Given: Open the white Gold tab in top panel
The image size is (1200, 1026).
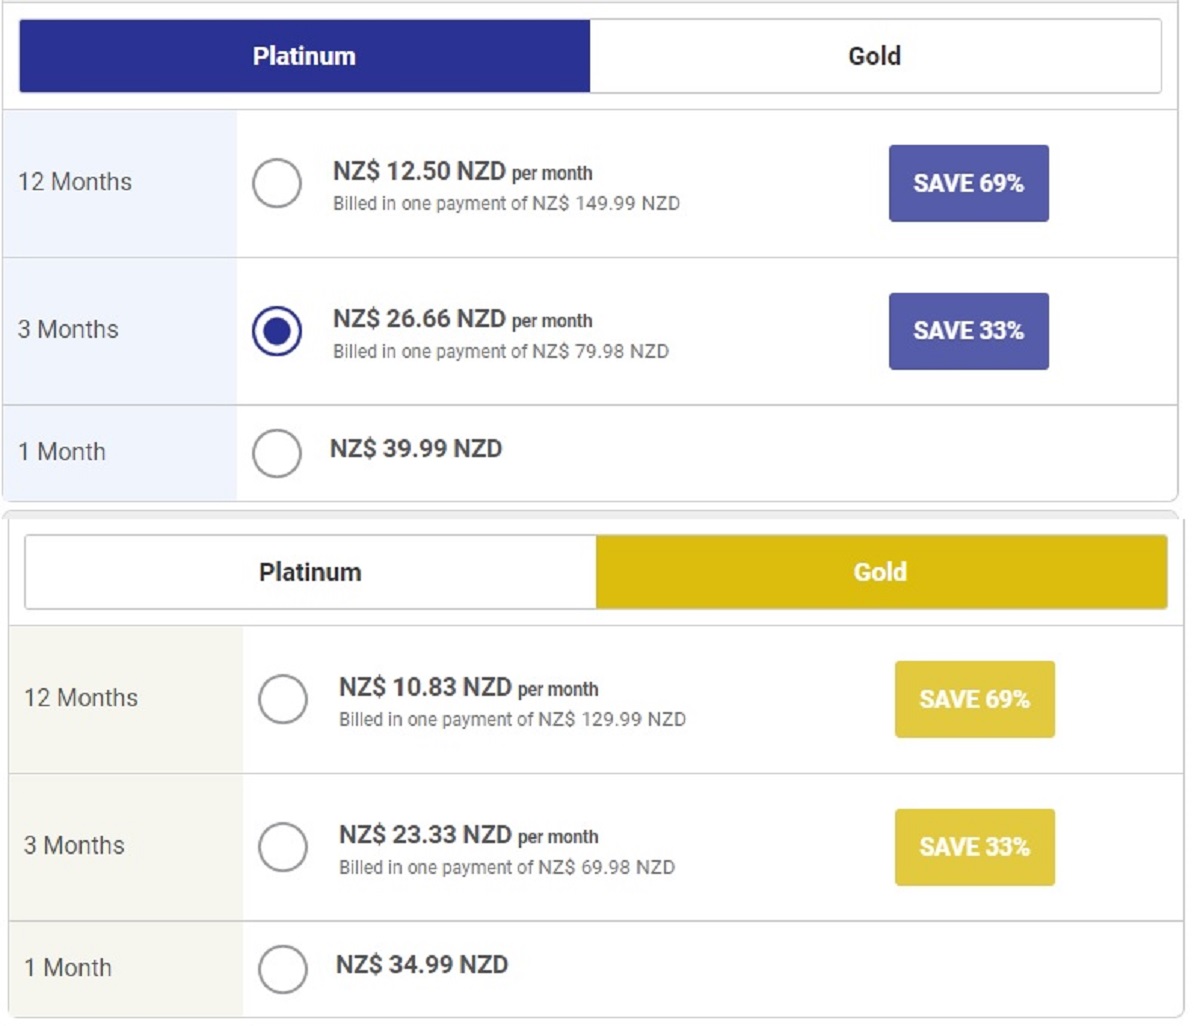Looking at the screenshot, I should pyautogui.click(x=875, y=56).
